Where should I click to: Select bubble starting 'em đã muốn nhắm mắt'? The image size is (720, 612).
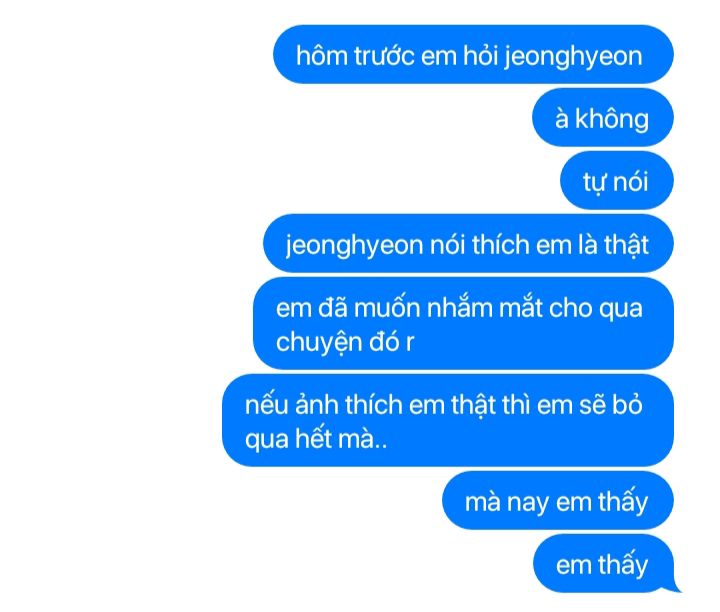tap(463, 323)
